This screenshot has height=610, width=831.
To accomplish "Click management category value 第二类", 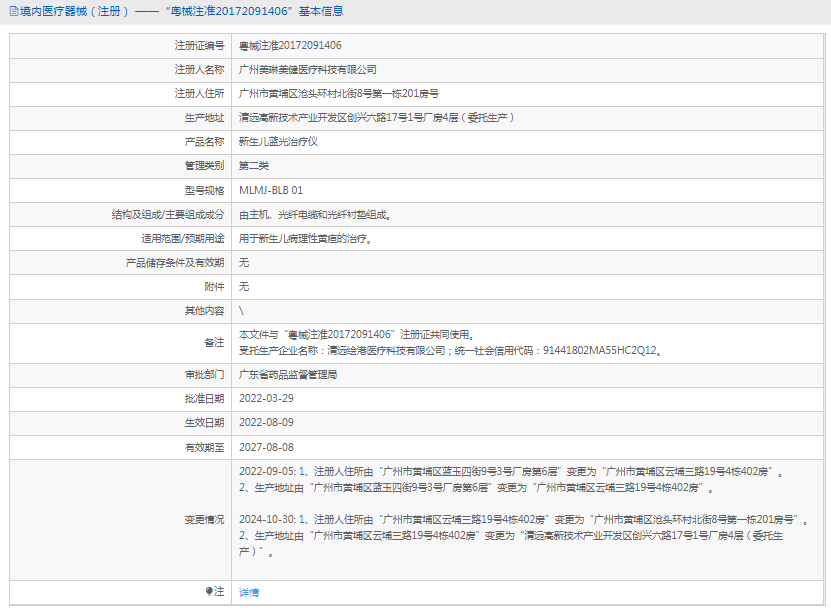I will tap(253, 166).
